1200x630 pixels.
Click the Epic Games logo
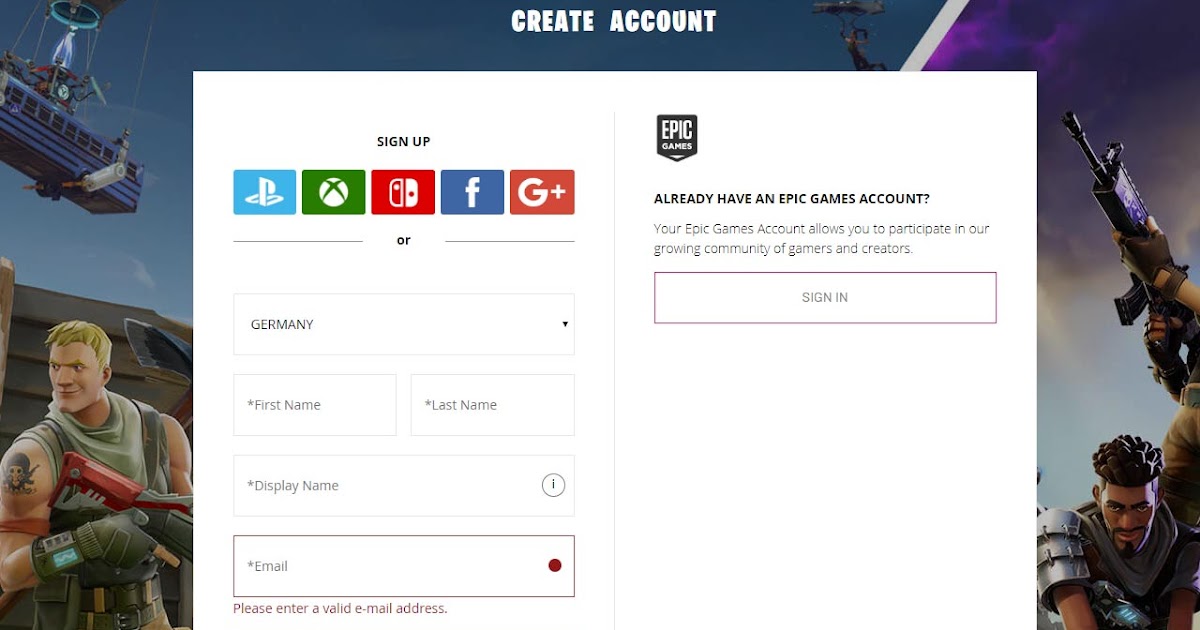pos(677,137)
